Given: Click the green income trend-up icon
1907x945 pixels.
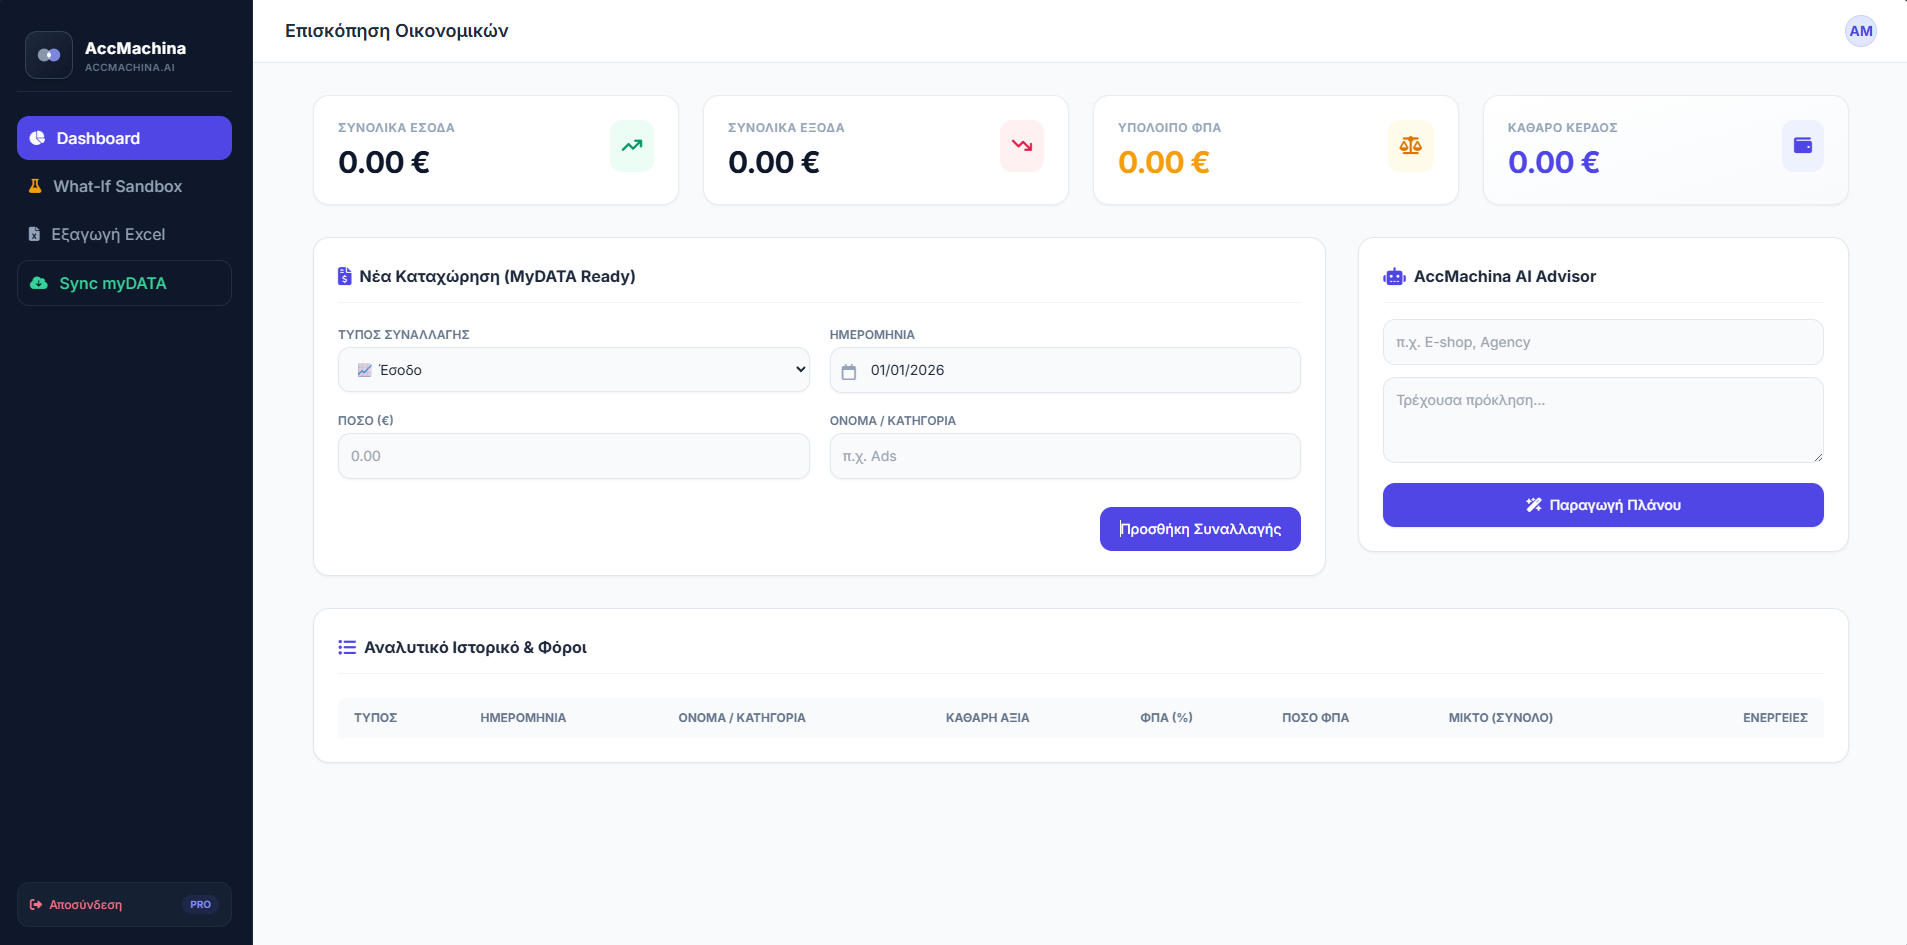Looking at the screenshot, I should coord(632,146).
